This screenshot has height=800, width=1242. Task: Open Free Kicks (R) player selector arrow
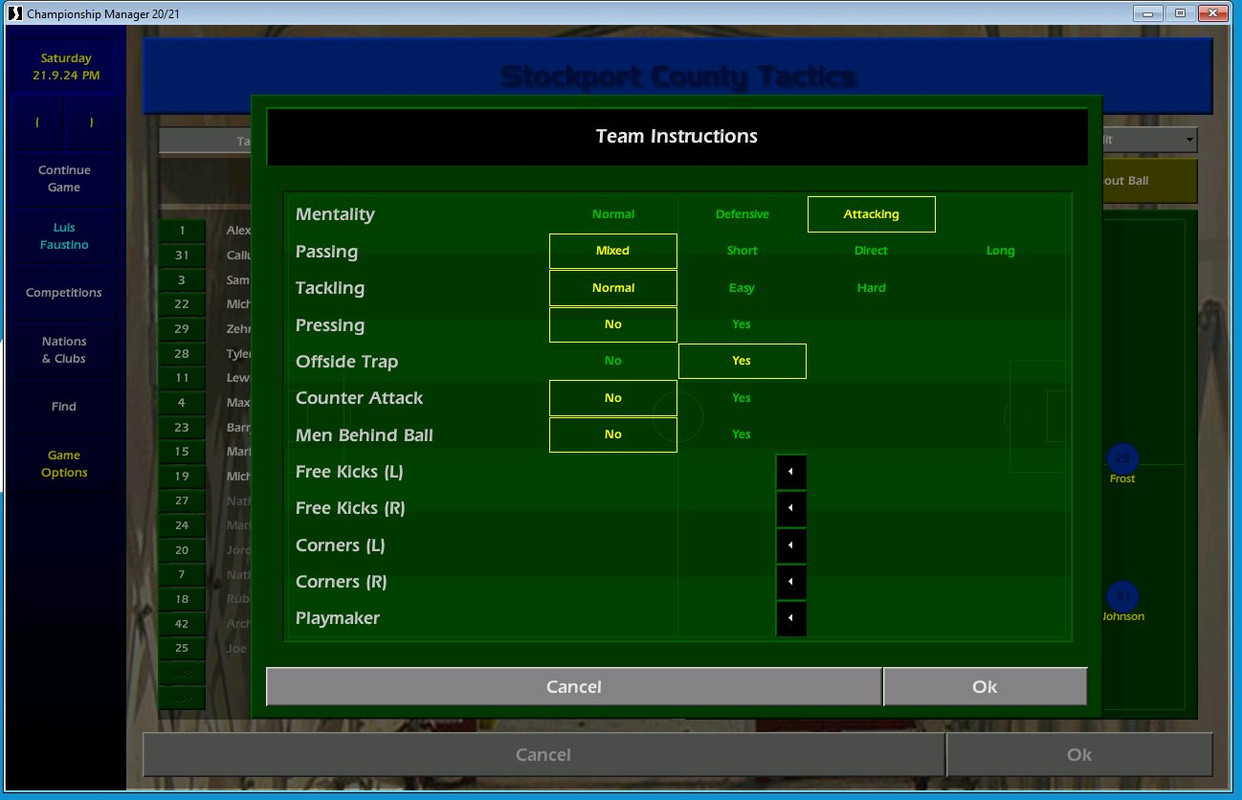coord(791,508)
